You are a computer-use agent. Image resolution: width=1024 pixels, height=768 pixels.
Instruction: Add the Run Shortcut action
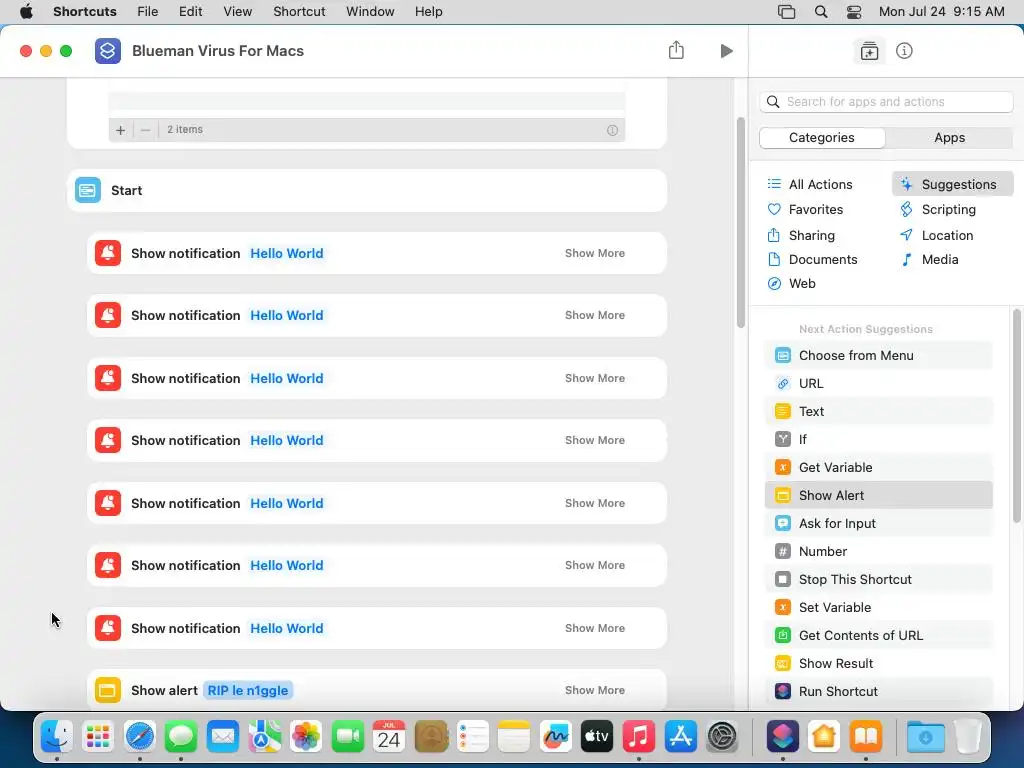[x=878, y=692]
